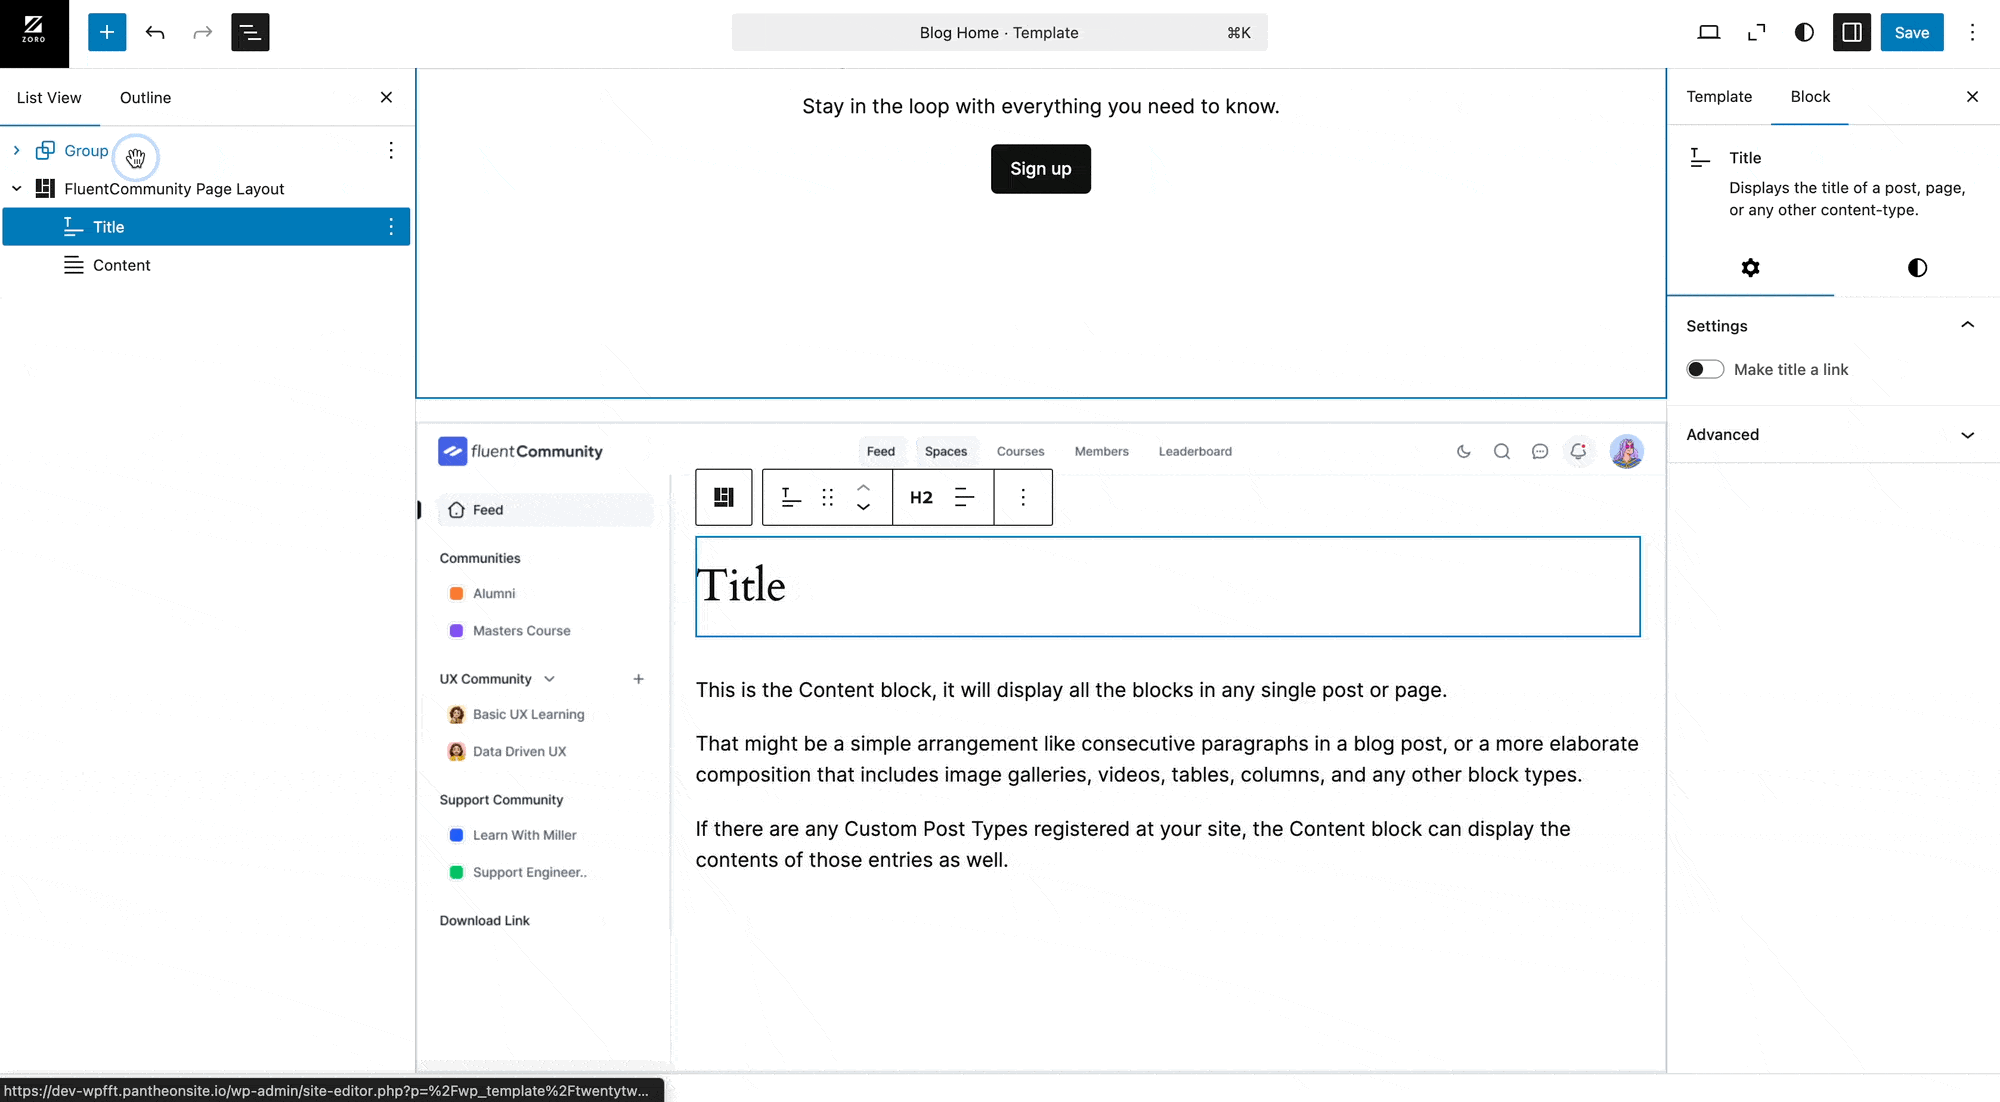Add a space with UX Community plus
2000x1102 pixels.
tap(638, 679)
